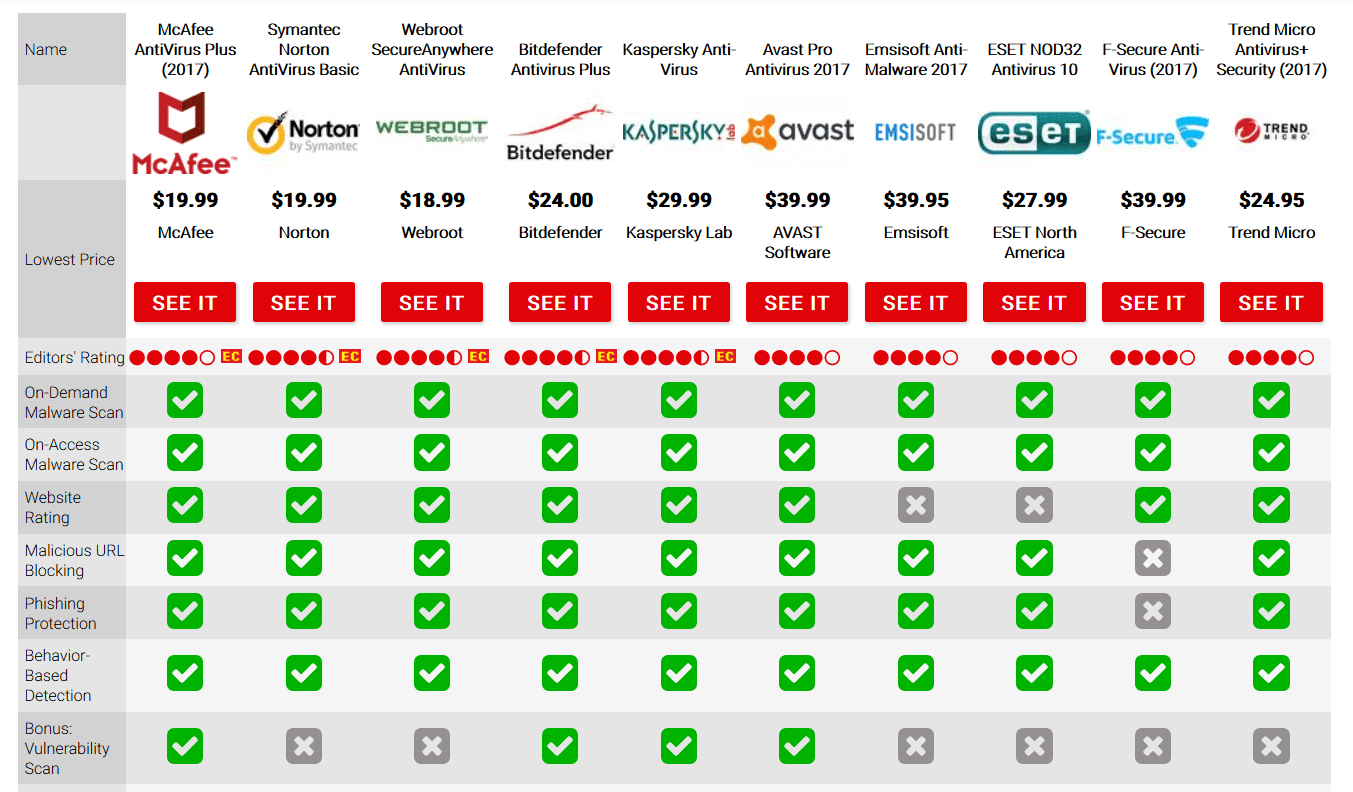1353x792 pixels.
Task: Click McAfee's green check for Vulnerability Scan
Action: (x=185, y=746)
